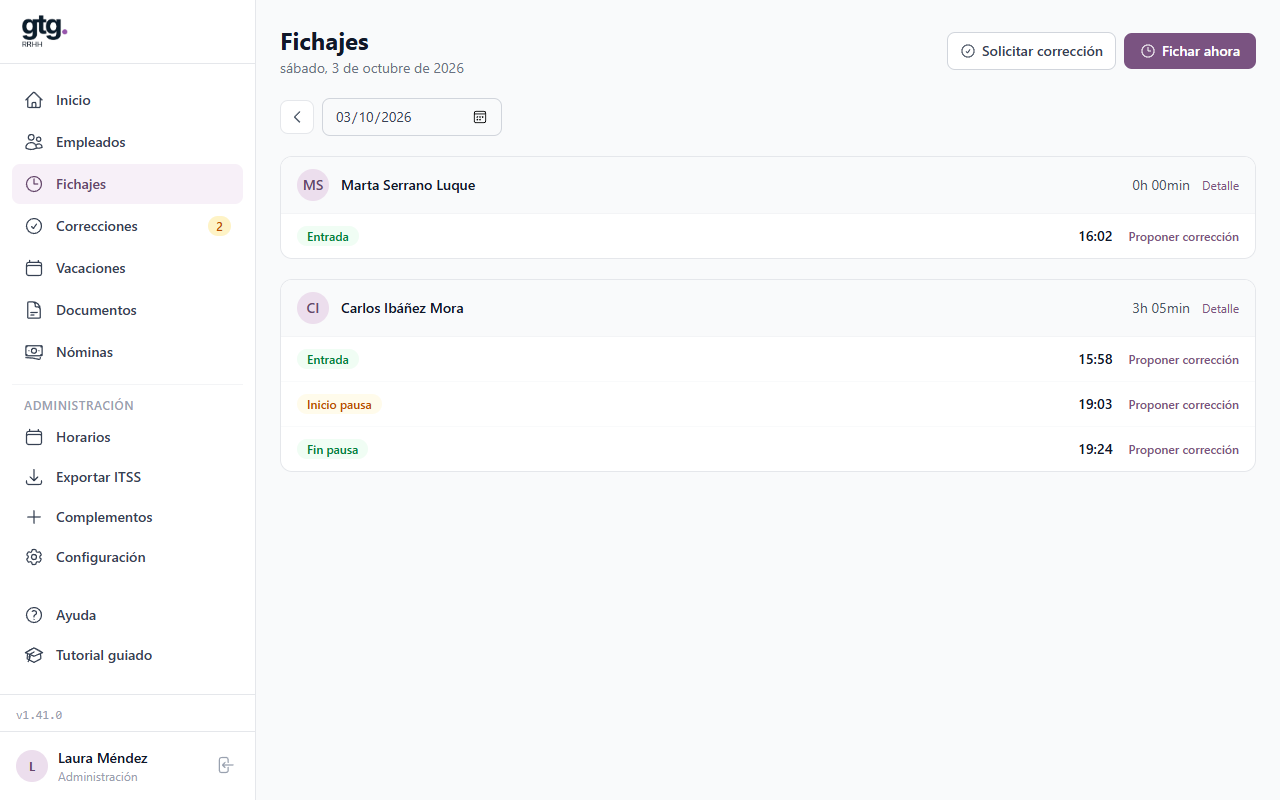1280x800 pixels.
Task: Click the 0h 00min total for Marta
Action: [1161, 185]
